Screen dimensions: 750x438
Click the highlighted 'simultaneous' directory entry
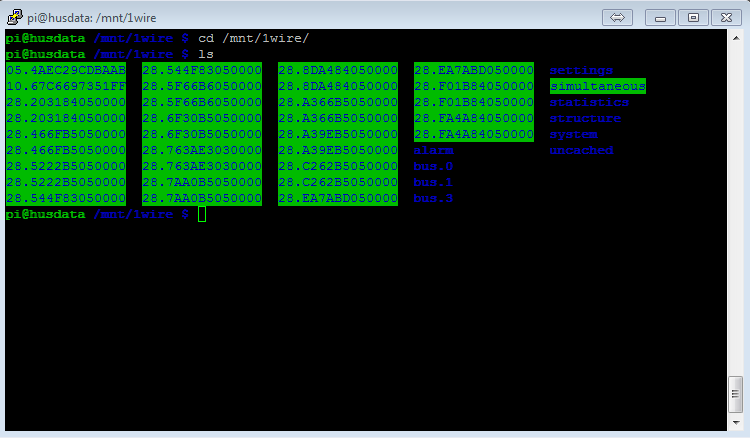[x=597, y=86]
